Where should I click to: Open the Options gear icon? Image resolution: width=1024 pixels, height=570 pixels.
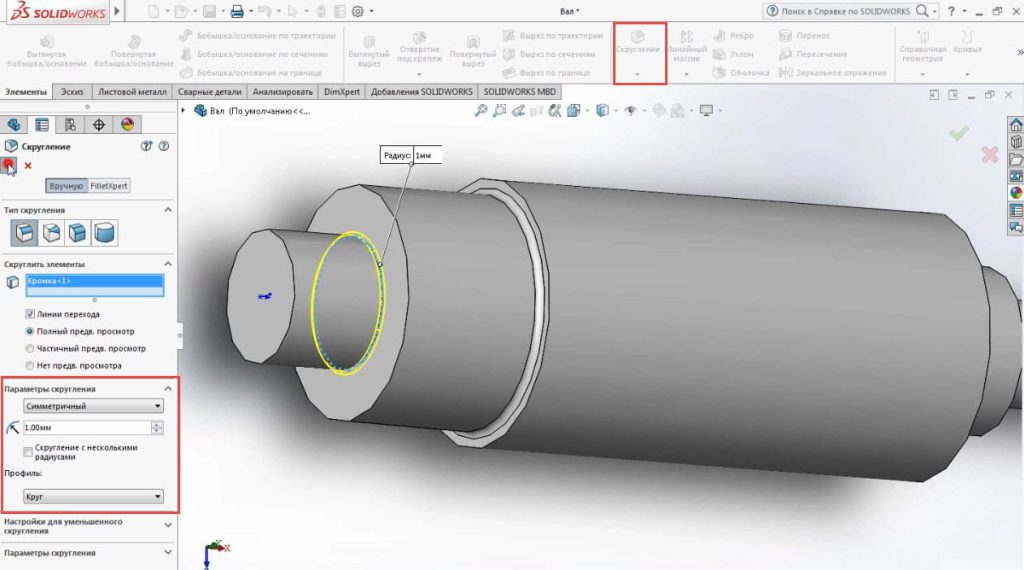(x=358, y=11)
